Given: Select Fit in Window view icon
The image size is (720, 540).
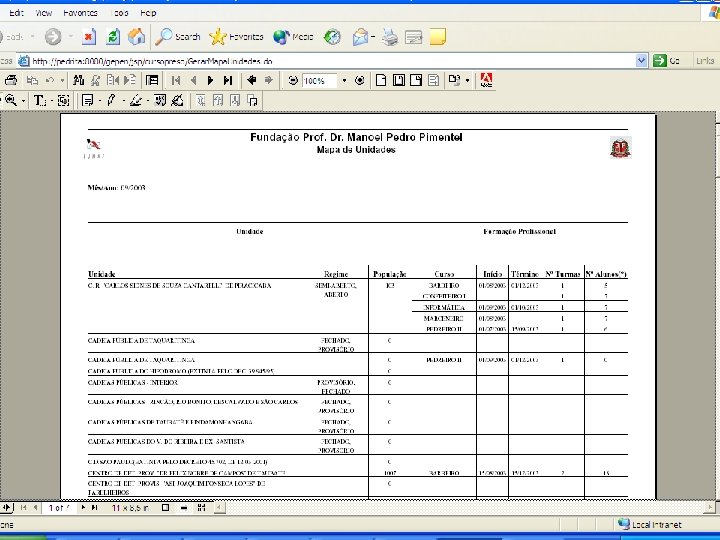Looking at the screenshot, I should click(x=399, y=80).
